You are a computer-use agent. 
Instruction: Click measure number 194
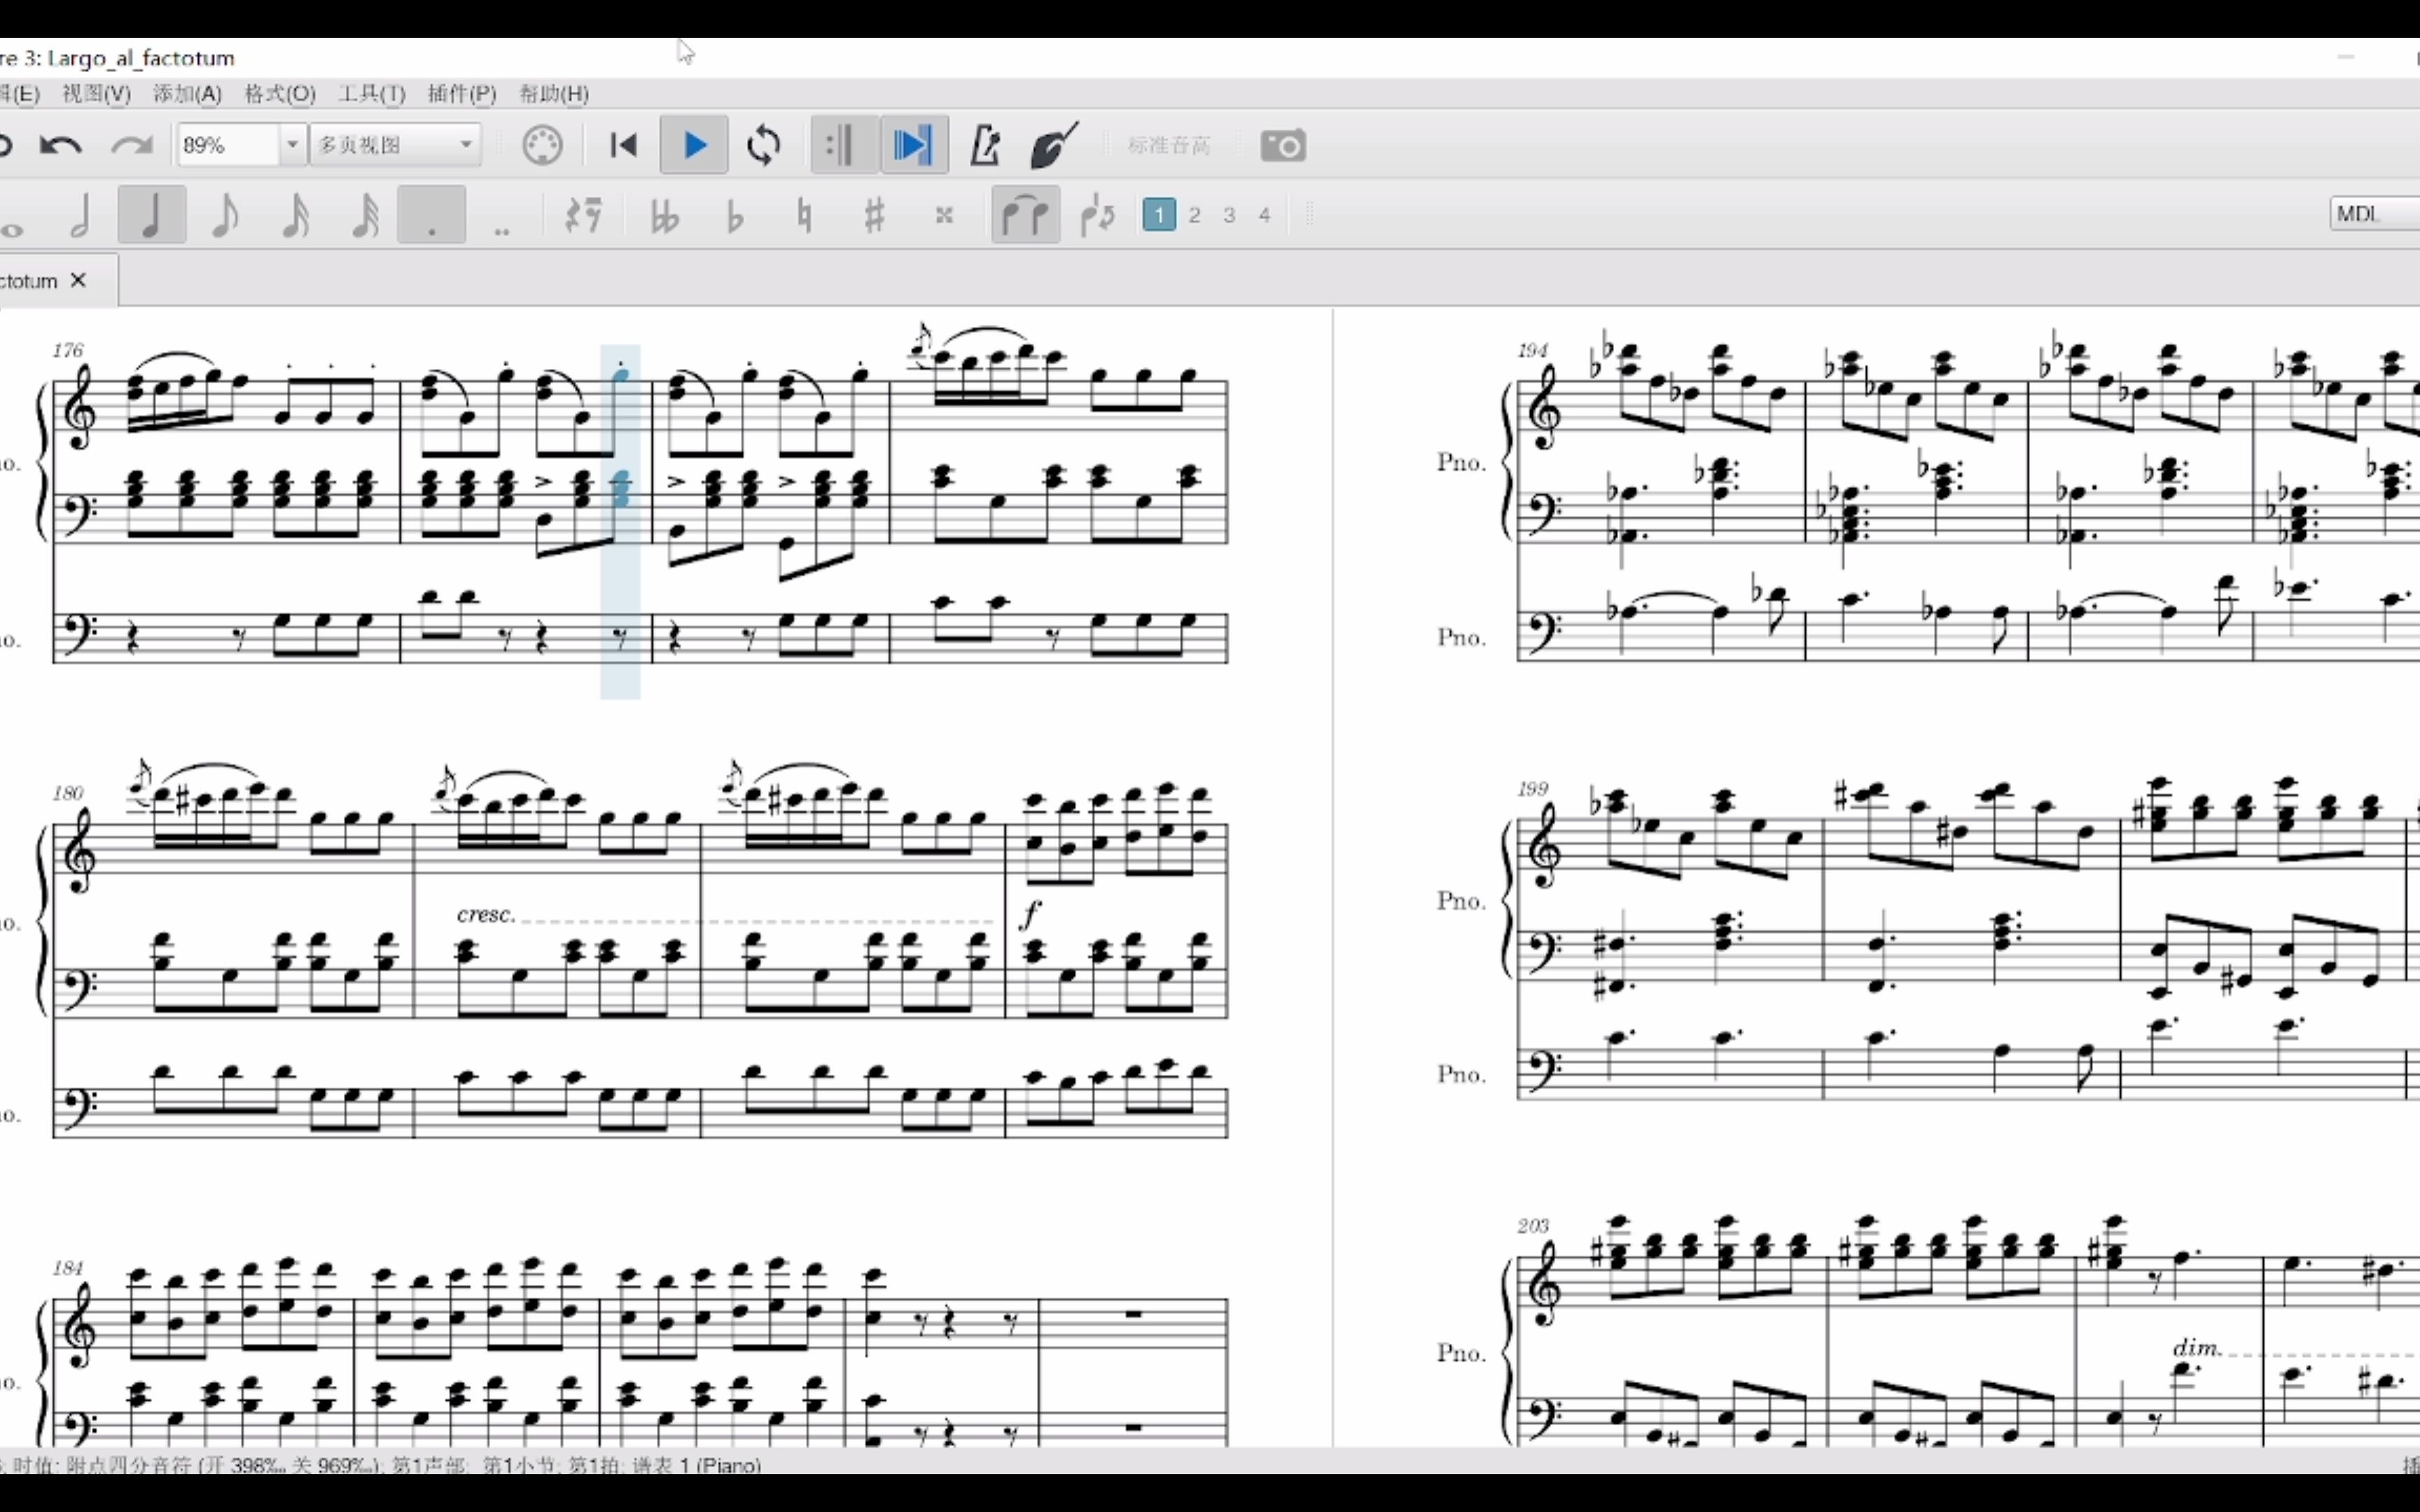click(1532, 350)
